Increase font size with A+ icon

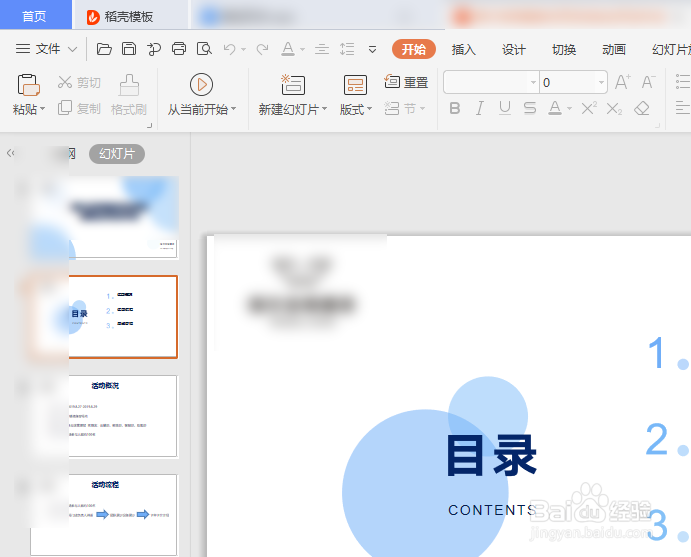pyautogui.click(x=623, y=82)
